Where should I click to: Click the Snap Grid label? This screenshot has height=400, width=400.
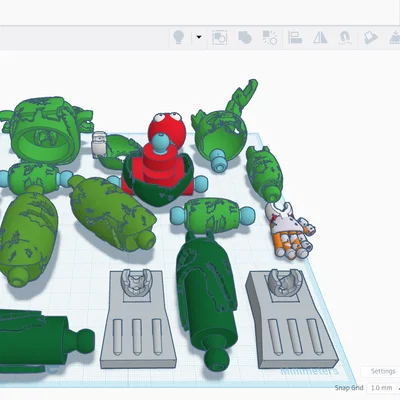(349, 388)
